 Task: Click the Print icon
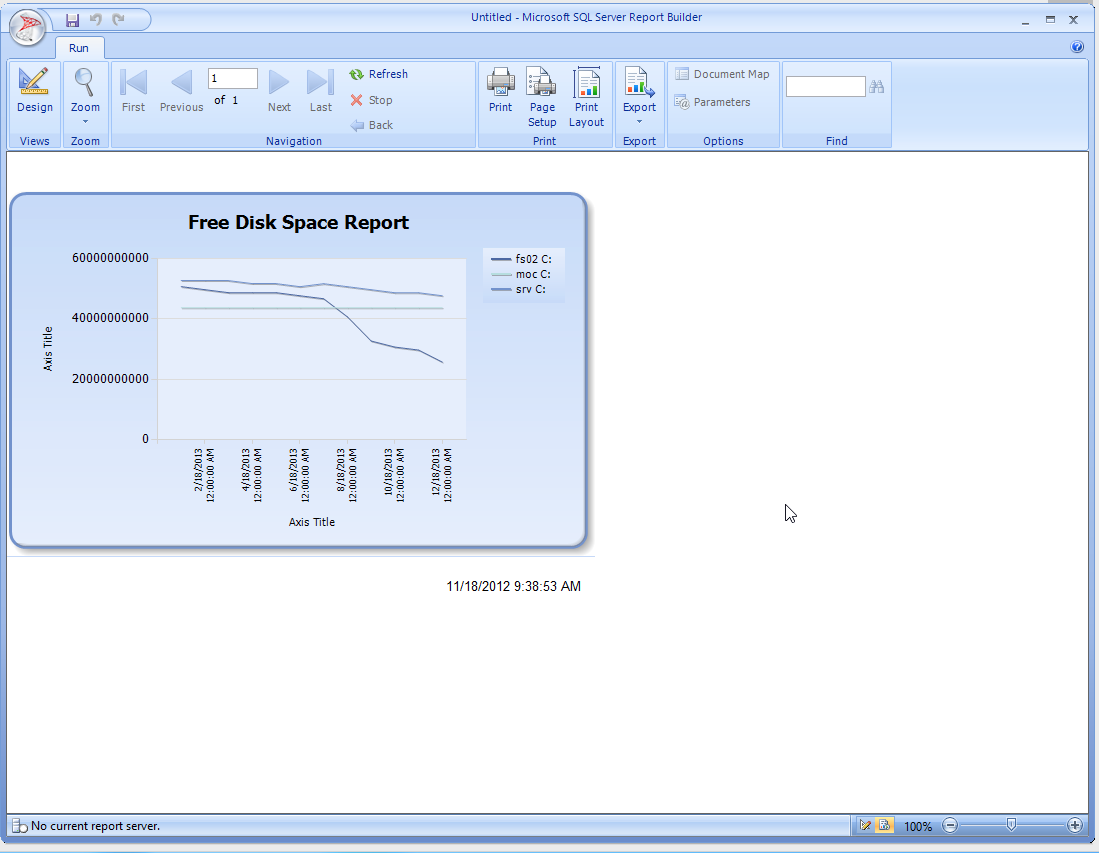[x=500, y=91]
